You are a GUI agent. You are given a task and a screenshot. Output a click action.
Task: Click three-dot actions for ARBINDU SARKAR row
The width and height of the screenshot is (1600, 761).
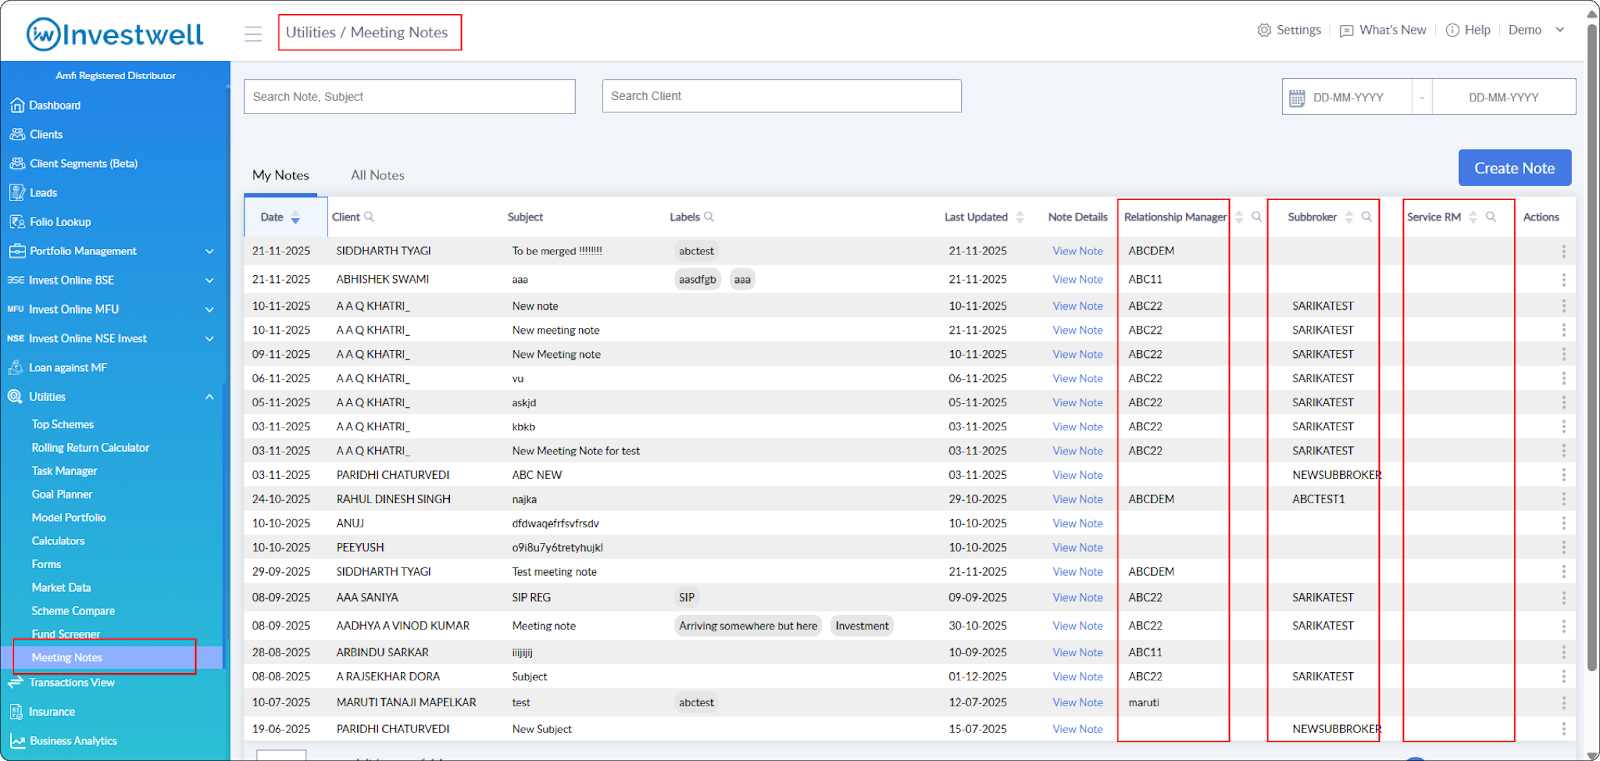1564,652
